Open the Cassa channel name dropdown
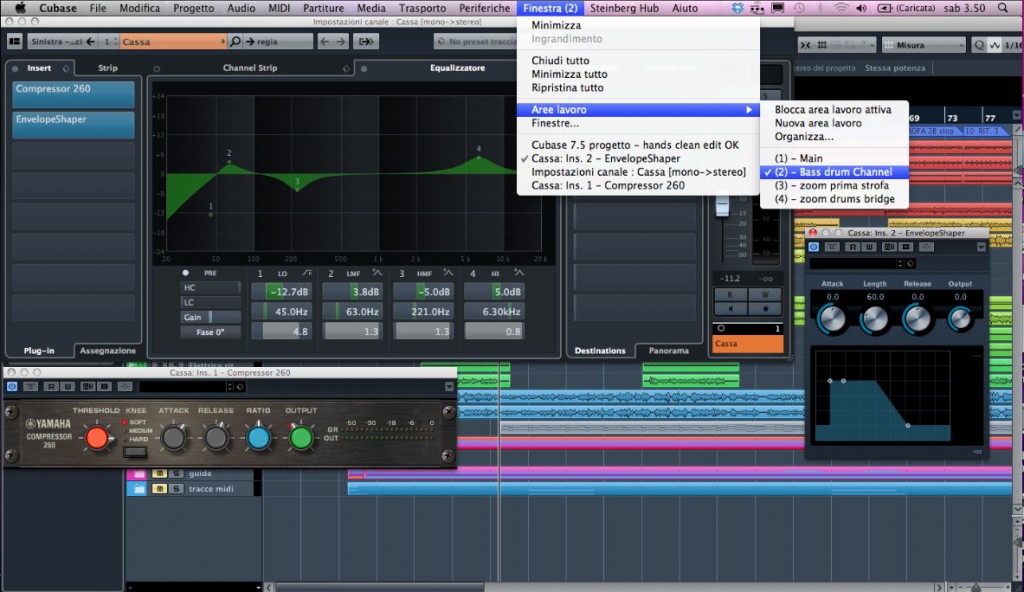The image size is (1024, 592). 173,41
